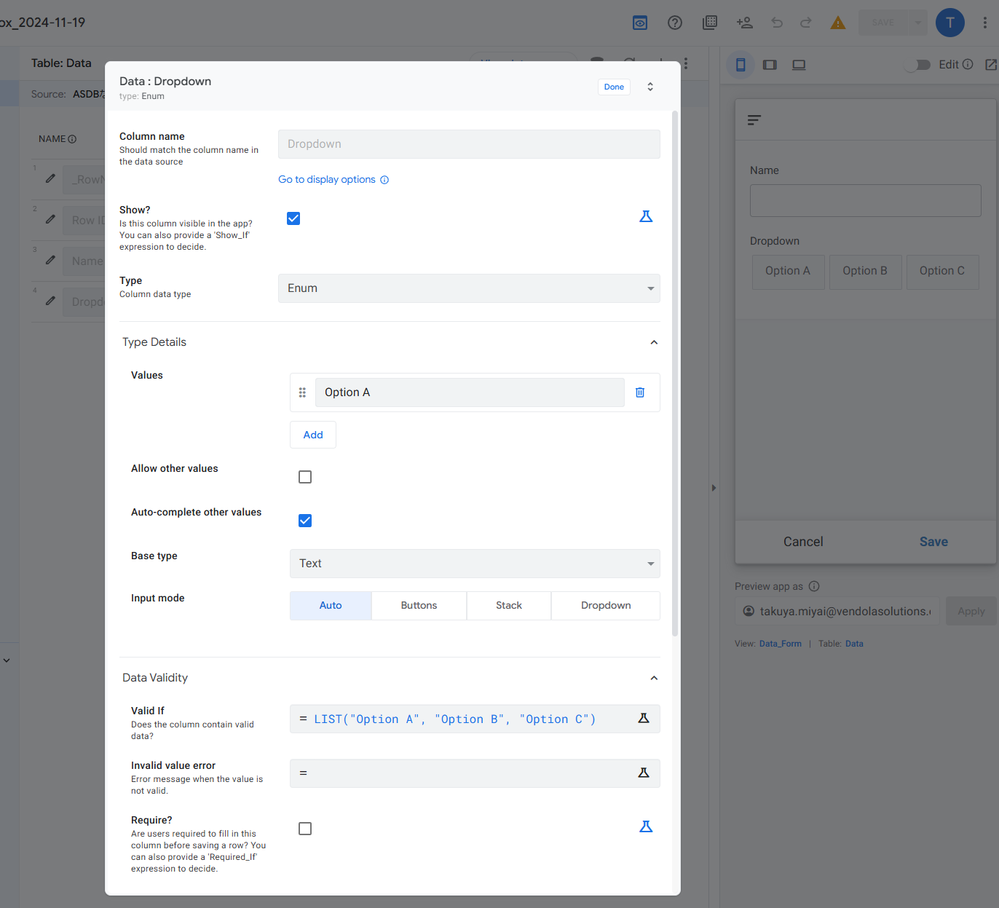Viewport: 999px width, 908px height.
Task: Click the flask icon beside Require?
Action: coord(645,826)
